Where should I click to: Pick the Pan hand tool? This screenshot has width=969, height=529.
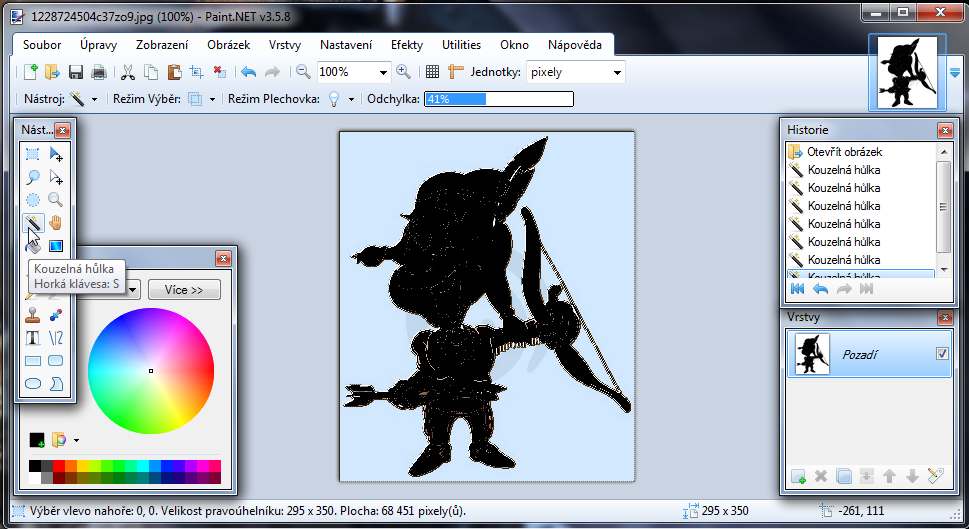(x=56, y=222)
